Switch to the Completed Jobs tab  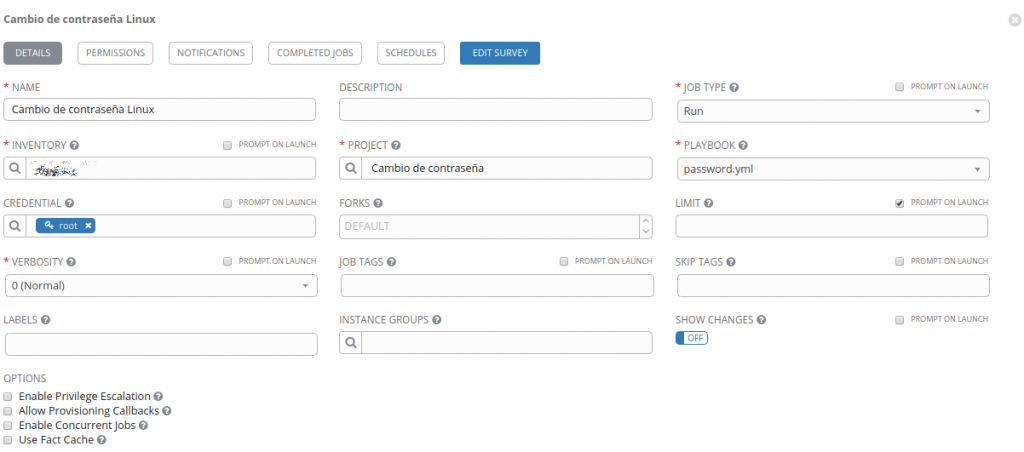point(315,53)
